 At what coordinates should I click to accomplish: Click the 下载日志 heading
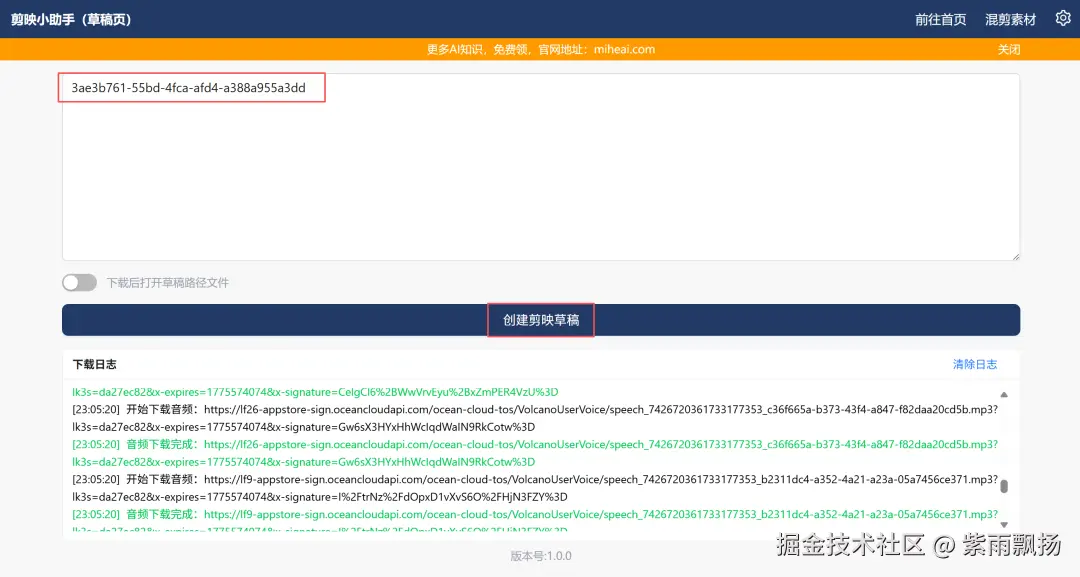click(x=94, y=364)
